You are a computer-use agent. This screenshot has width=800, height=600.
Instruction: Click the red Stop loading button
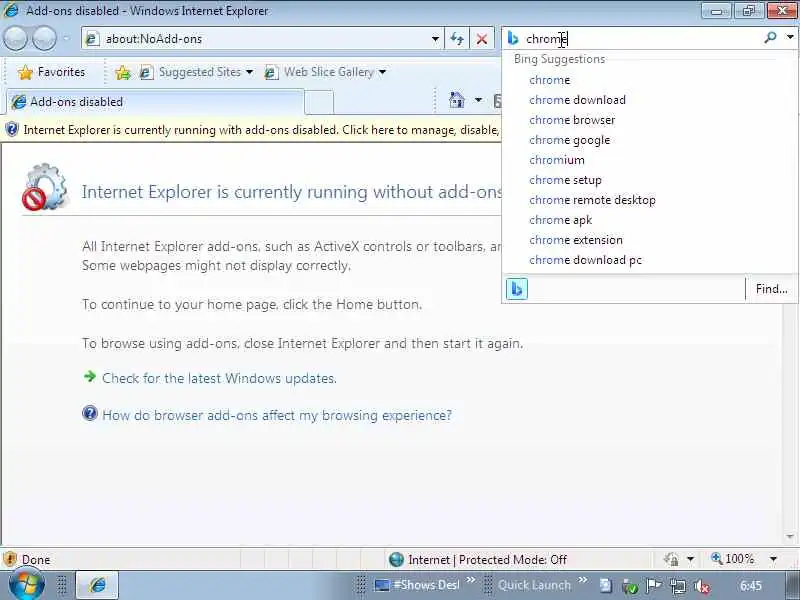(482, 39)
